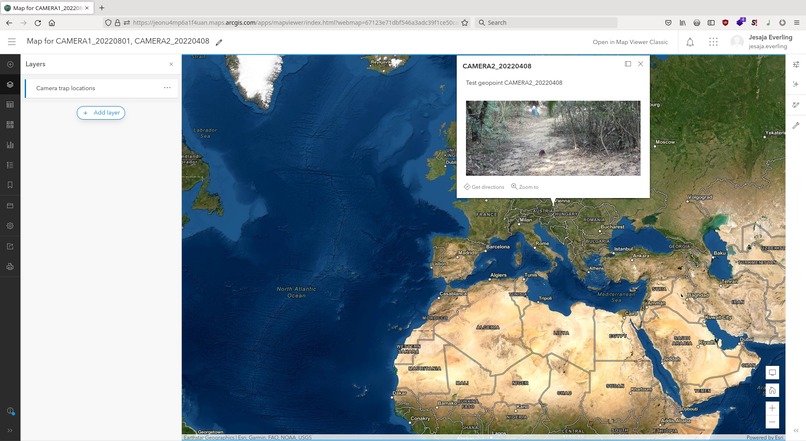Screen dimensions: 806x441
Task: Open the ArcGIS app launcher grid
Action: [713, 42]
